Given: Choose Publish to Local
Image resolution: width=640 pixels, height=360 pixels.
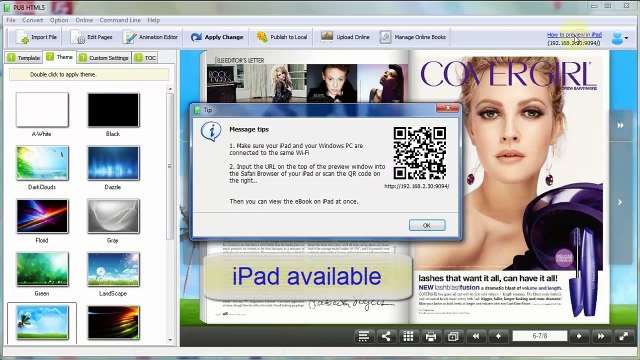Looking at the screenshot, I should 282,37.
